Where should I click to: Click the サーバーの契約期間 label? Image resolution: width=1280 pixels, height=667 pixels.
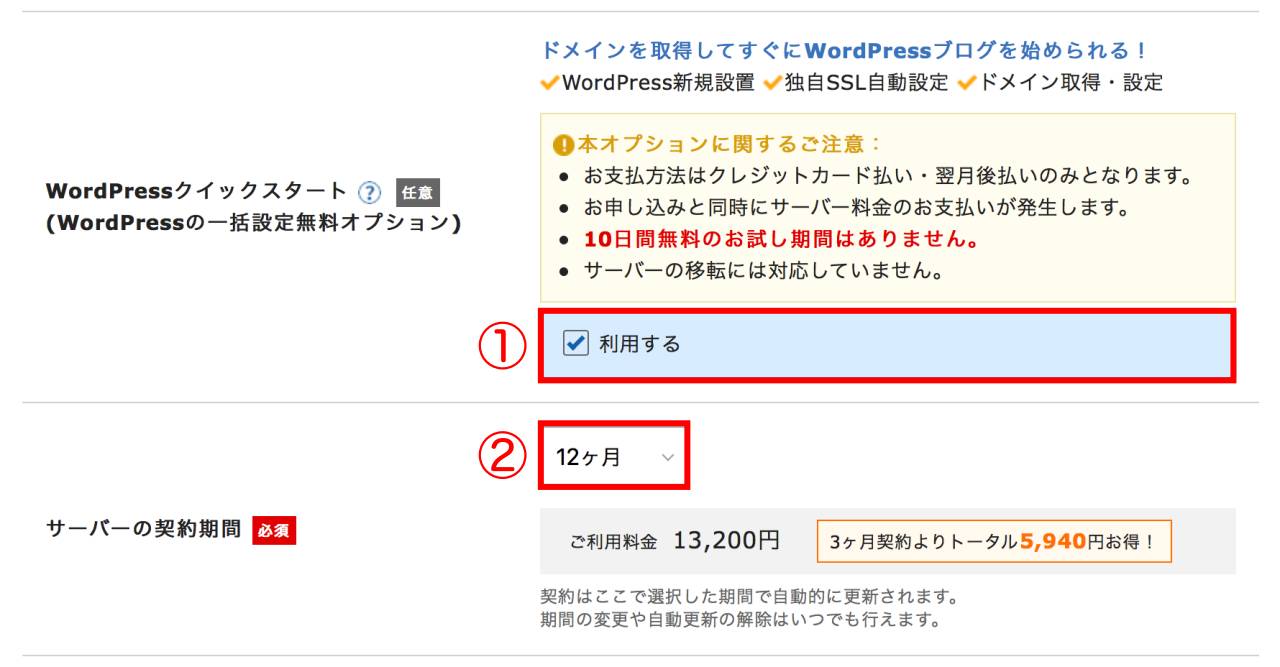(144, 530)
